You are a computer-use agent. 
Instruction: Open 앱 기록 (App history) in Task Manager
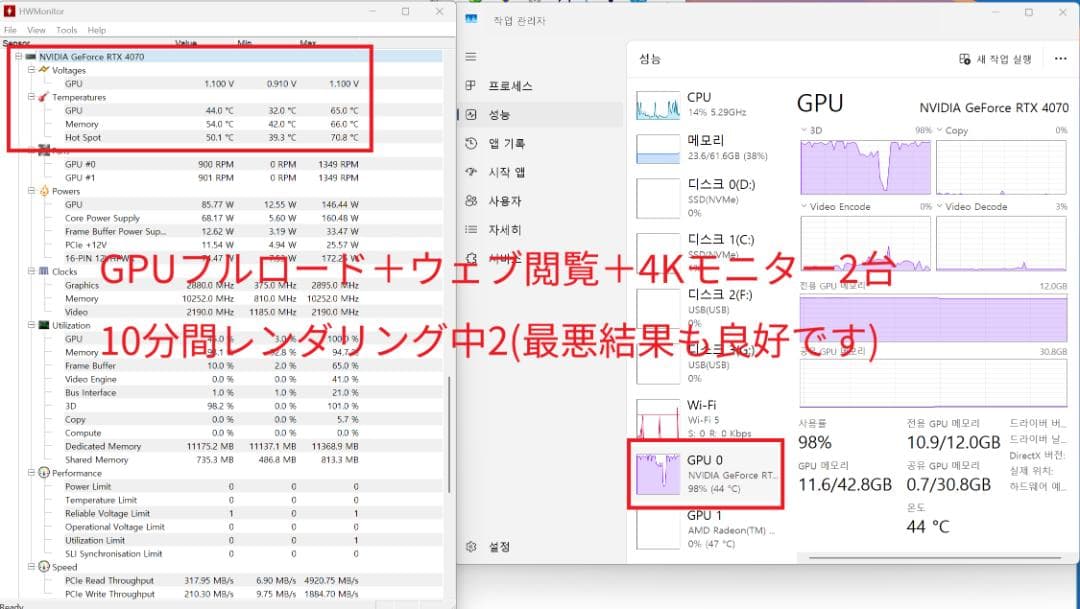tap(470, 143)
